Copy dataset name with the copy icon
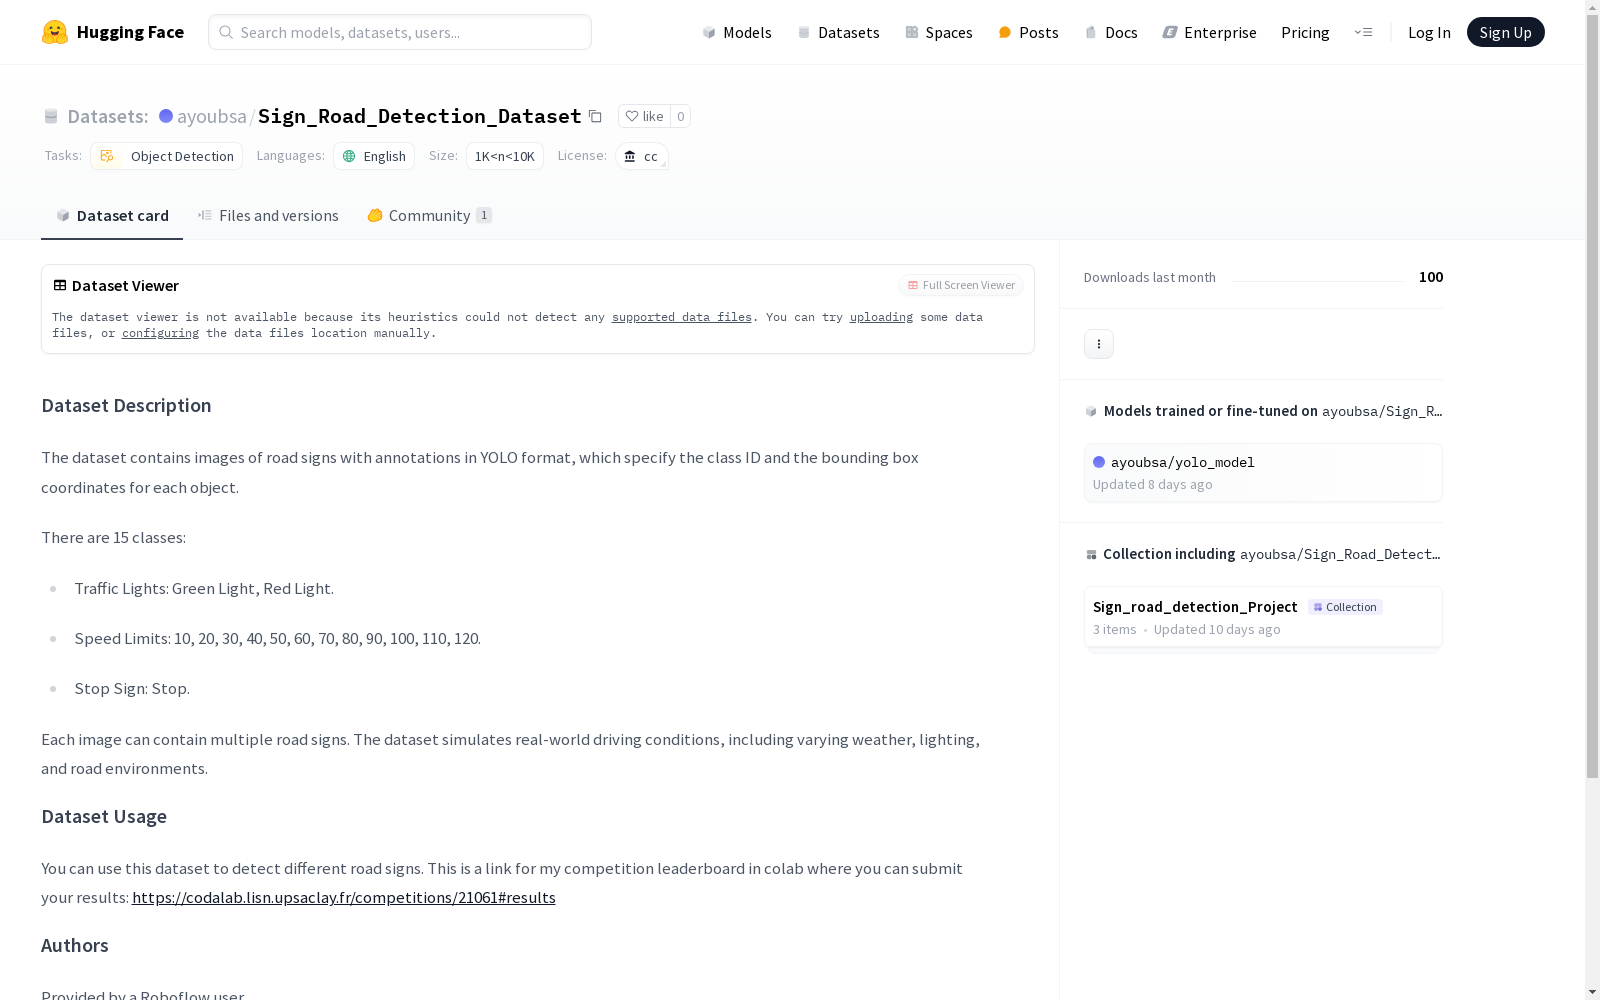 [595, 116]
